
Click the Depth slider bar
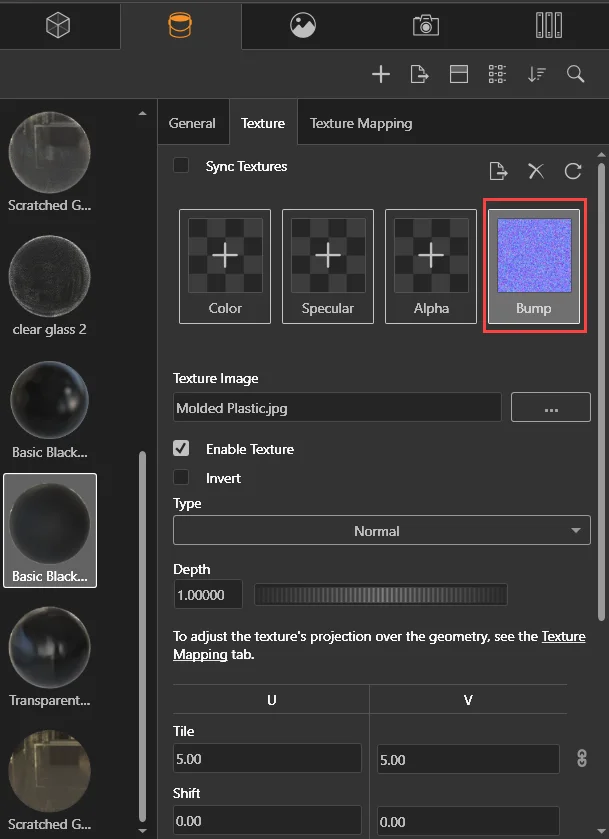click(380, 595)
